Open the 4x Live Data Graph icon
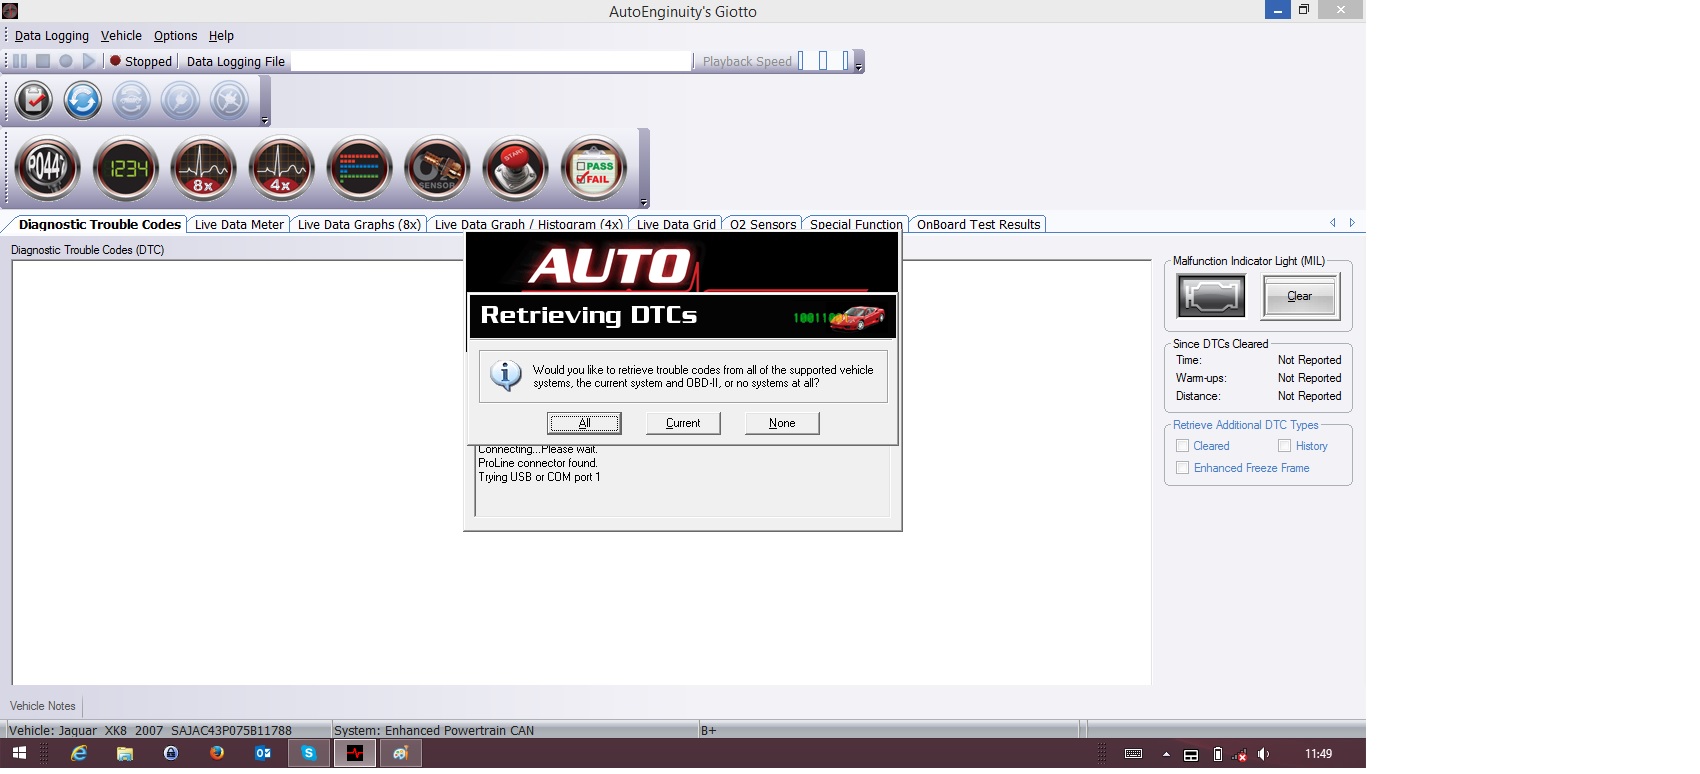Image resolution: width=1700 pixels, height=774 pixels. click(x=282, y=168)
